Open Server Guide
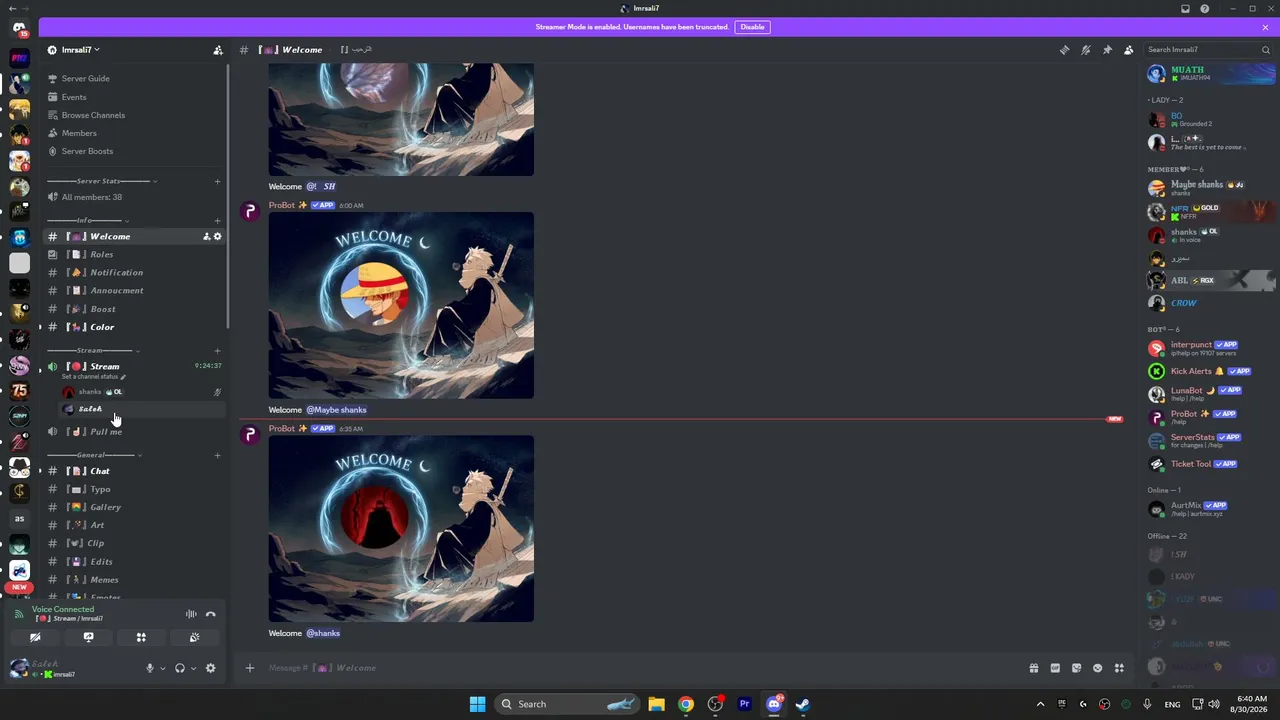Viewport: 1280px width, 720px height. 85,79
